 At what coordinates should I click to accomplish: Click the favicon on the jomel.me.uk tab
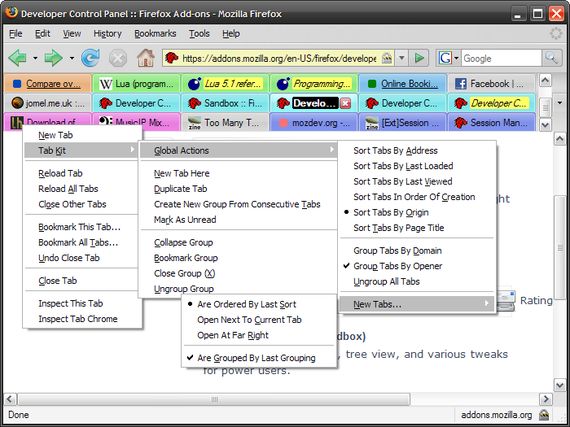click(x=17, y=103)
